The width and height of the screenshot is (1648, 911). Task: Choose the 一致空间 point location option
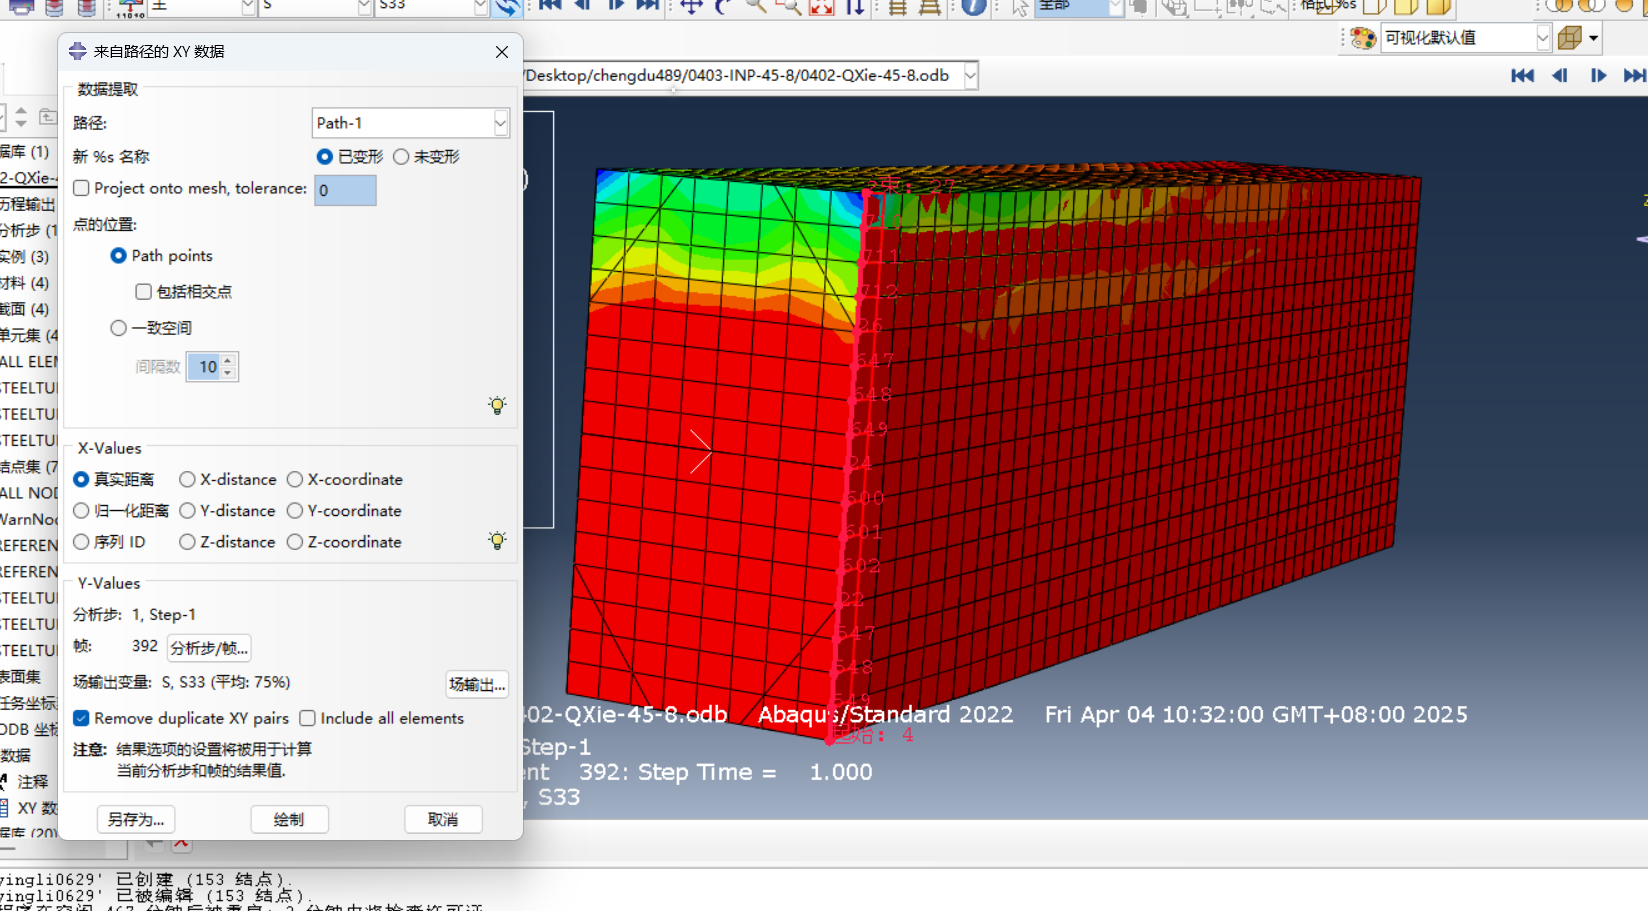click(x=119, y=328)
